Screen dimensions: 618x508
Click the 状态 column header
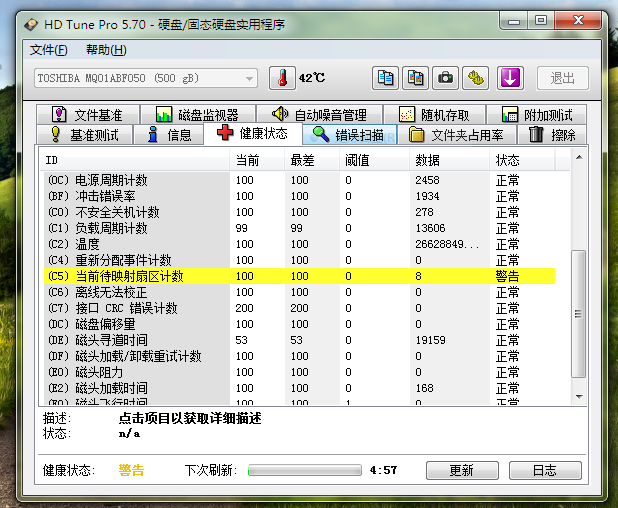pyautogui.click(x=523, y=160)
